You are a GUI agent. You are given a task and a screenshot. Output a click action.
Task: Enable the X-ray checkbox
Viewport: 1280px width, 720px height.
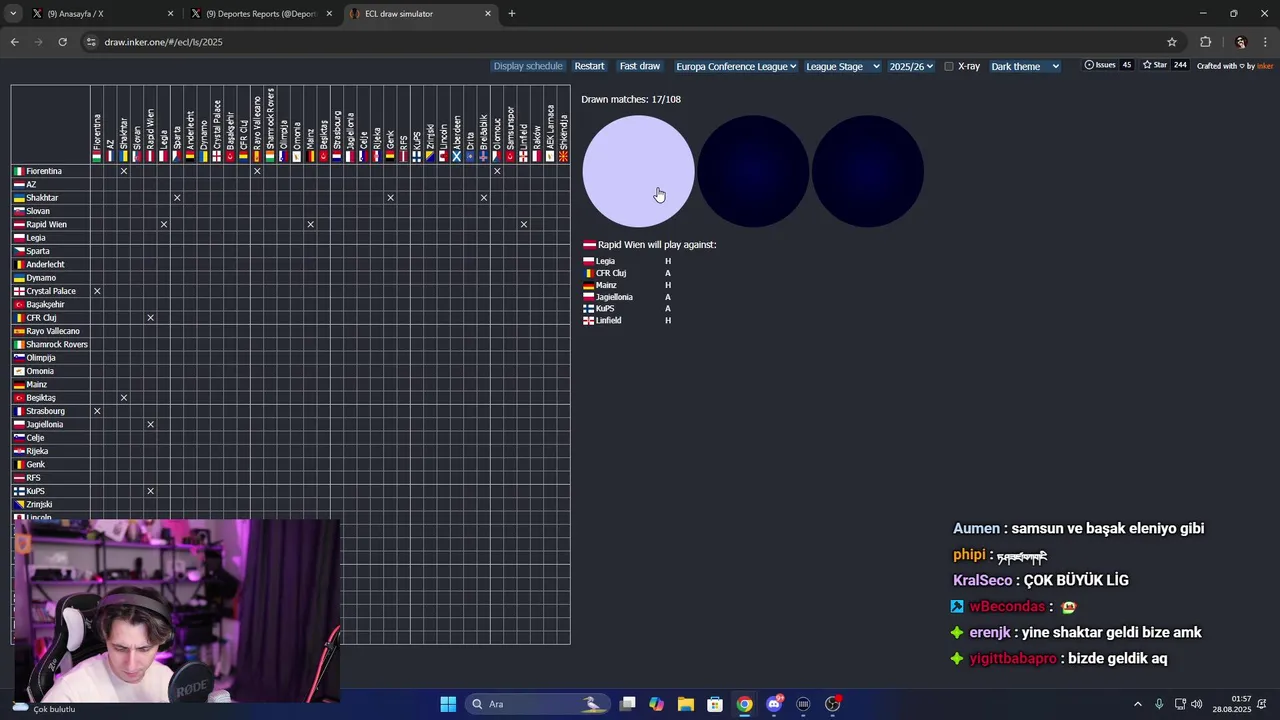click(x=949, y=66)
